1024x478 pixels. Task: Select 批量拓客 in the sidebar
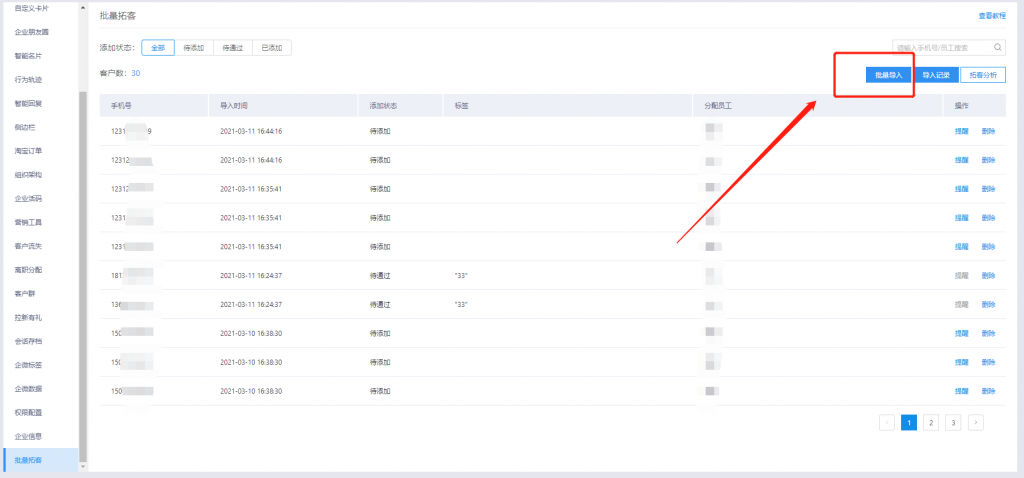(x=40, y=460)
